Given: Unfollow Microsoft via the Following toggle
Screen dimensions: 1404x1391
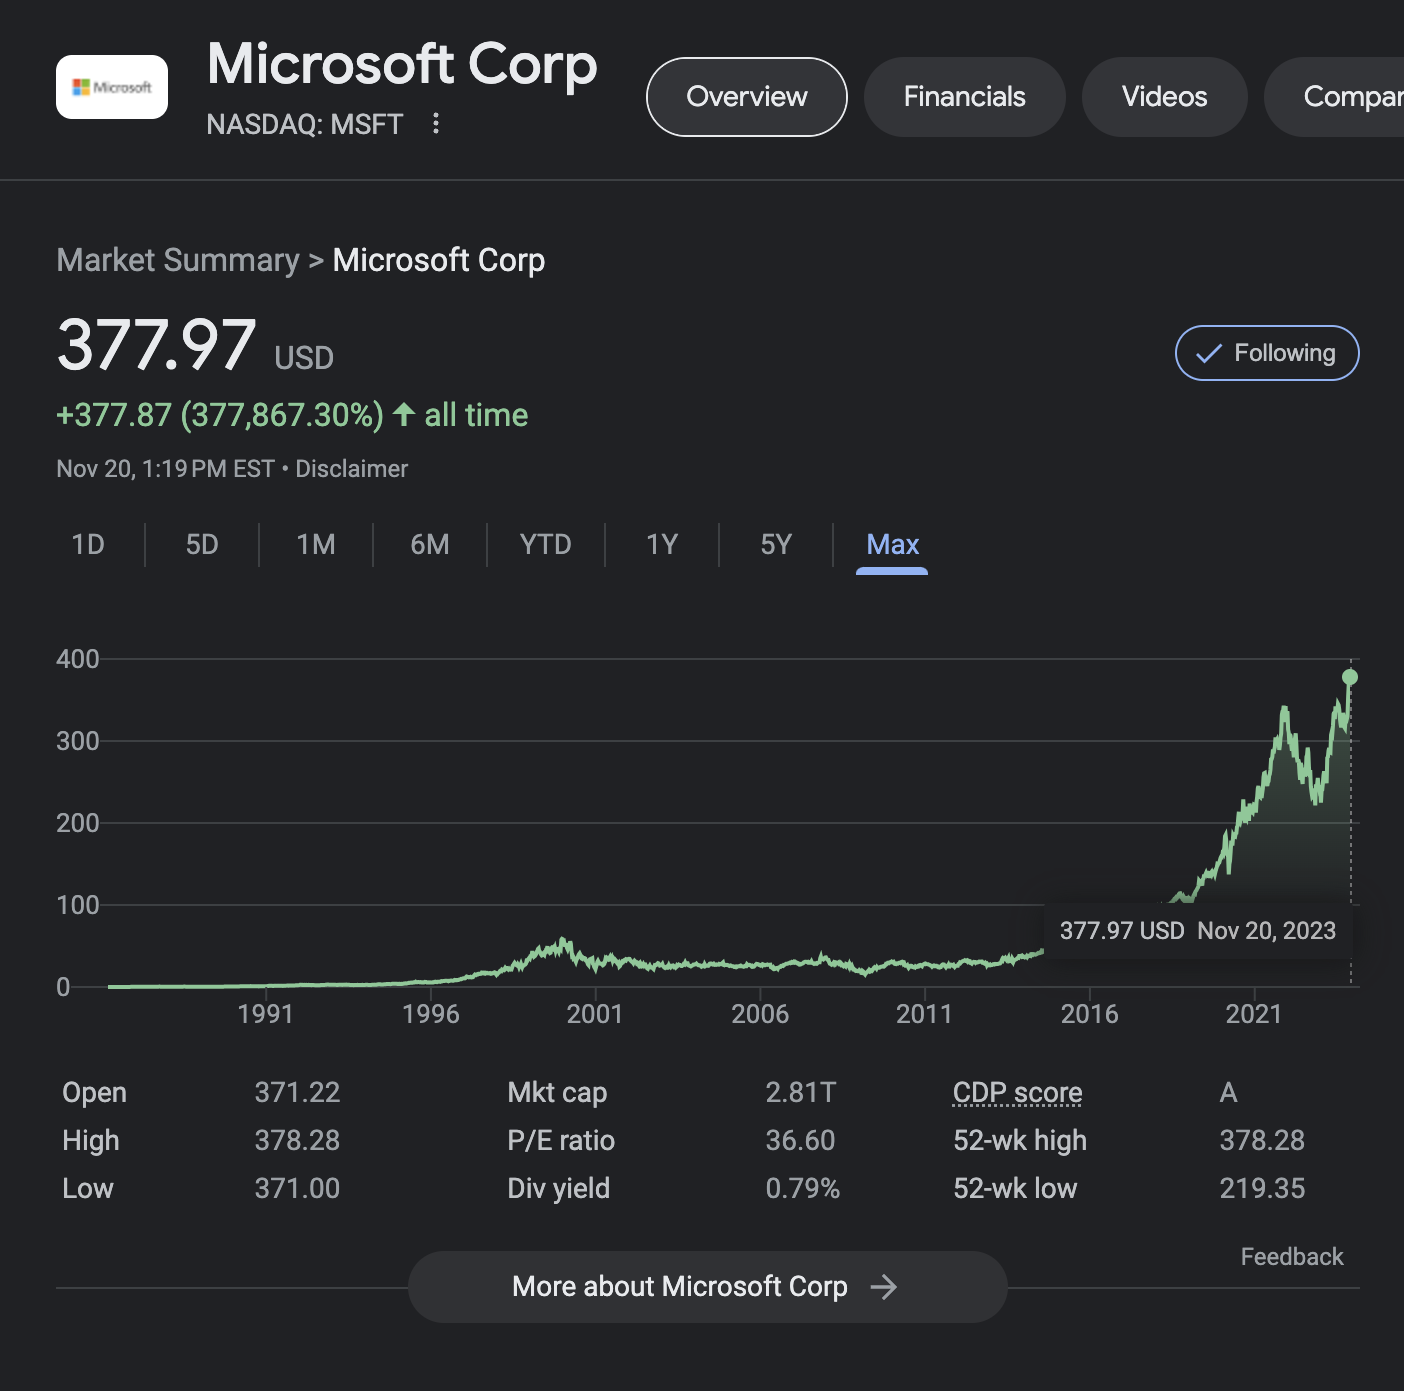Looking at the screenshot, I should tap(1267, 353).
